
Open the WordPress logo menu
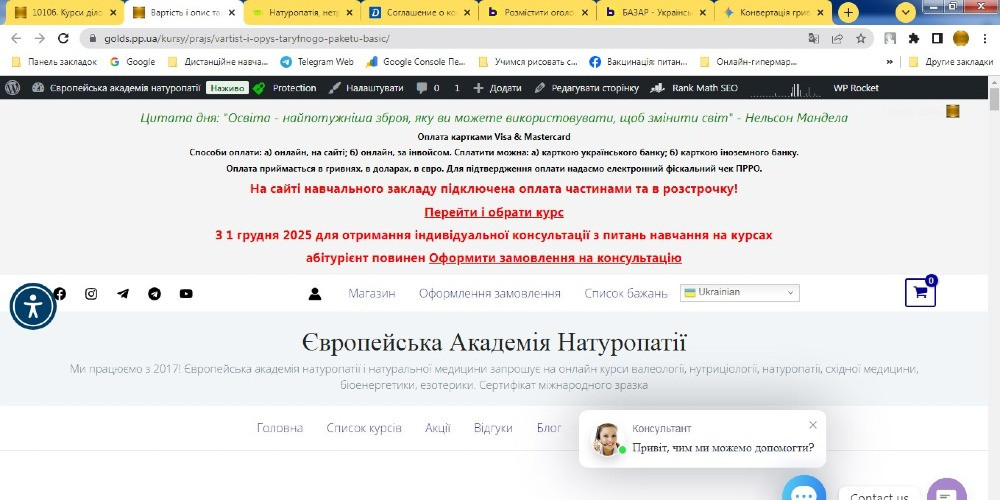point(13,88)
